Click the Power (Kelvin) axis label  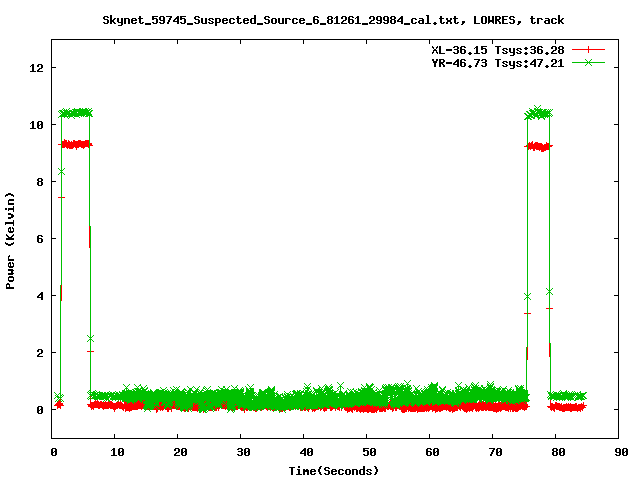(x=10, y=241)
